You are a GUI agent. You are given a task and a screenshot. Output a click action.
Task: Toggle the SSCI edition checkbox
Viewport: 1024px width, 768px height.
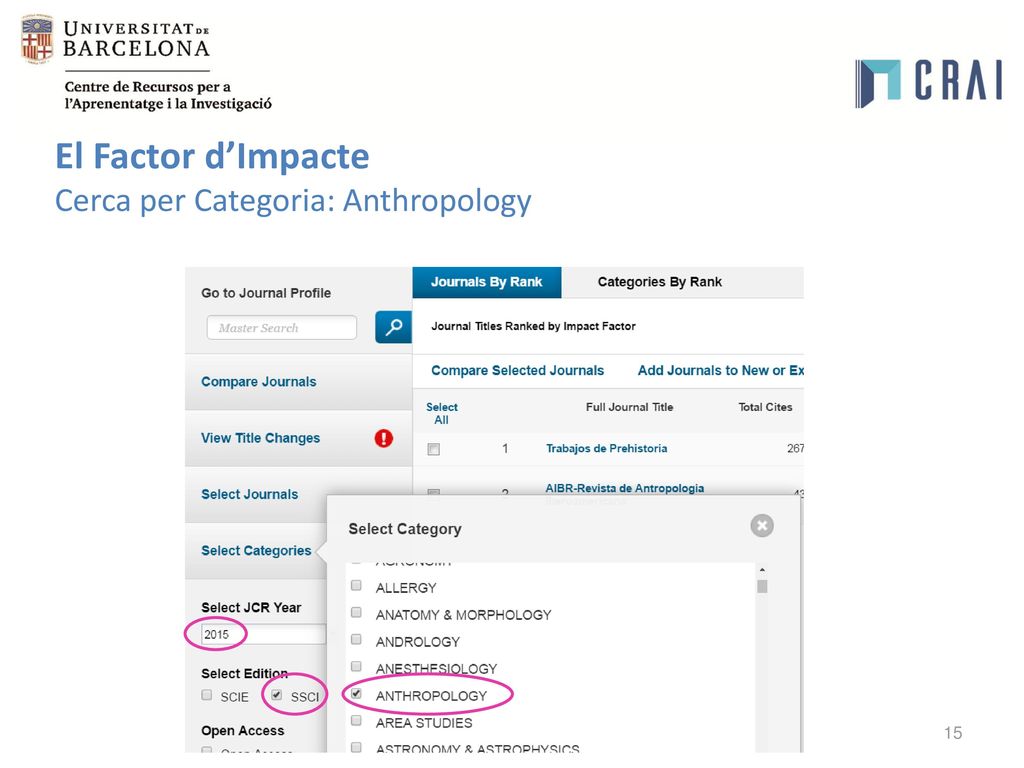[x=277, y=695]
